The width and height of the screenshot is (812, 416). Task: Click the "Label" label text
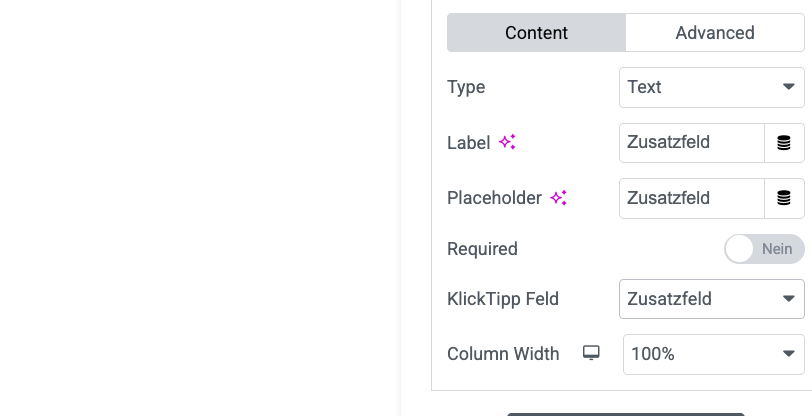[468, 143]
